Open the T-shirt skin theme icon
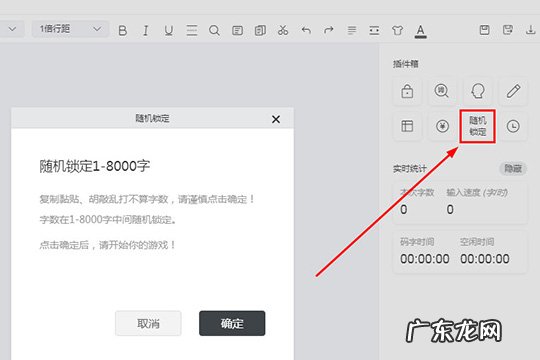 click(x=397, y=30)
